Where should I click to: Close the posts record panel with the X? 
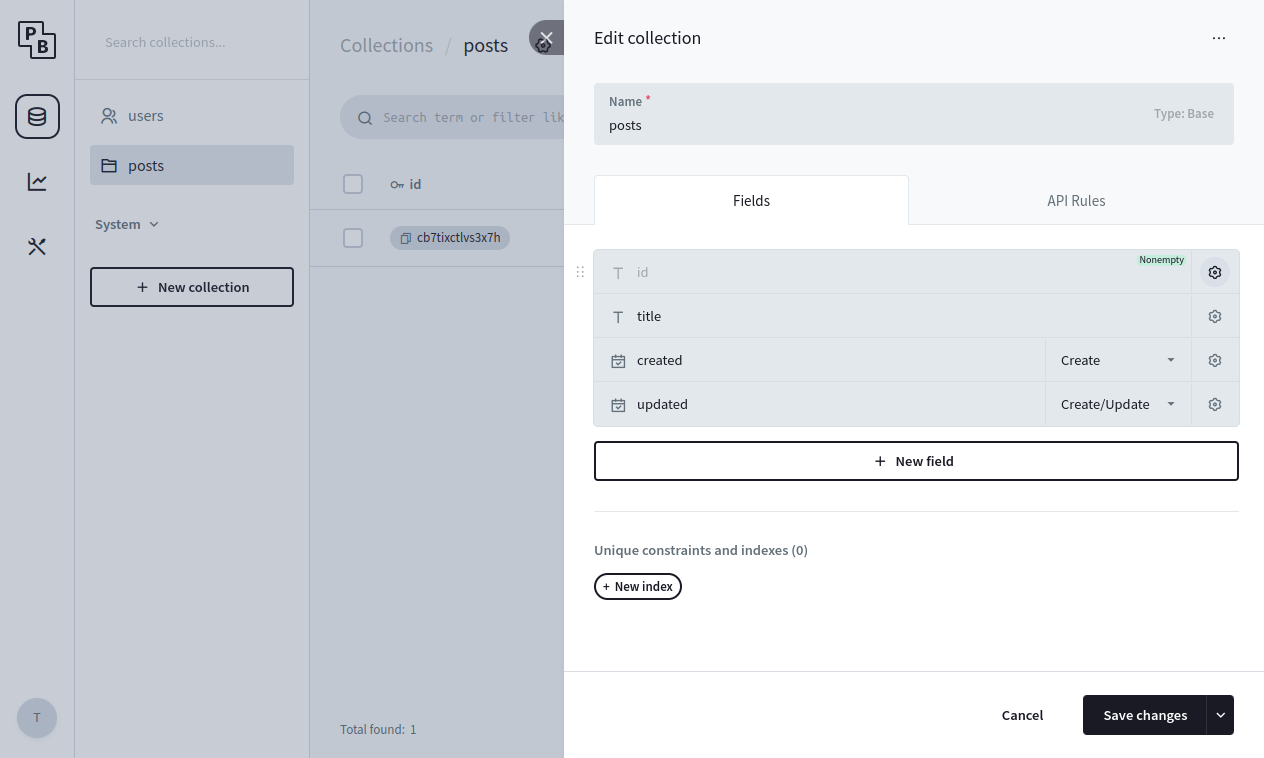(545, 38)
